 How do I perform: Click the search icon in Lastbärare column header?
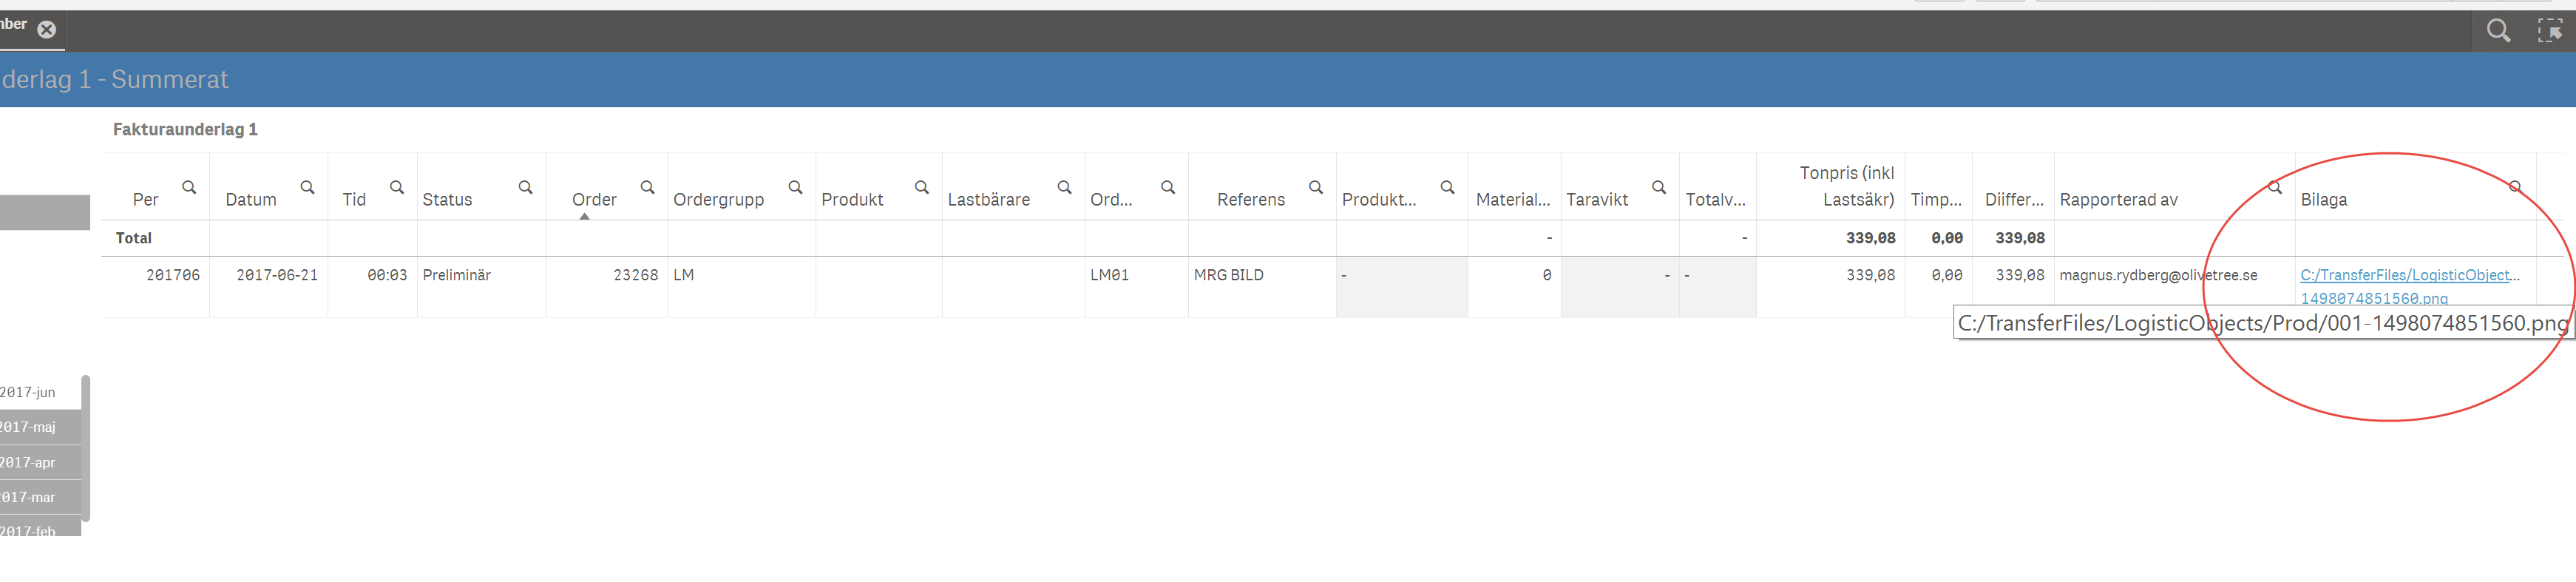pyautogui.click(x=1065, y=187)
